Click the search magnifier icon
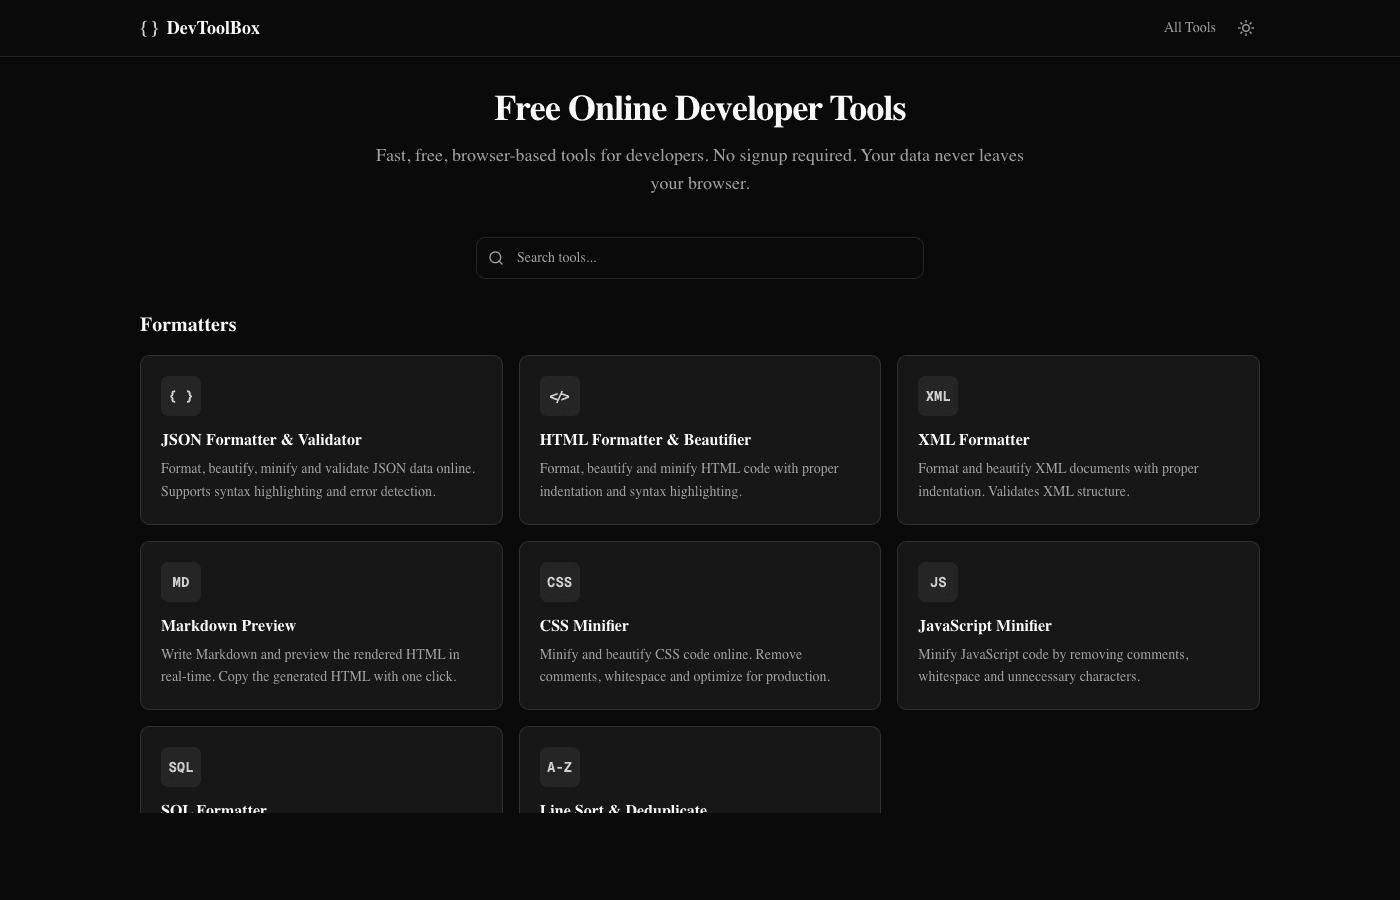Screen dimensions: 1400x900 [496, 258]
